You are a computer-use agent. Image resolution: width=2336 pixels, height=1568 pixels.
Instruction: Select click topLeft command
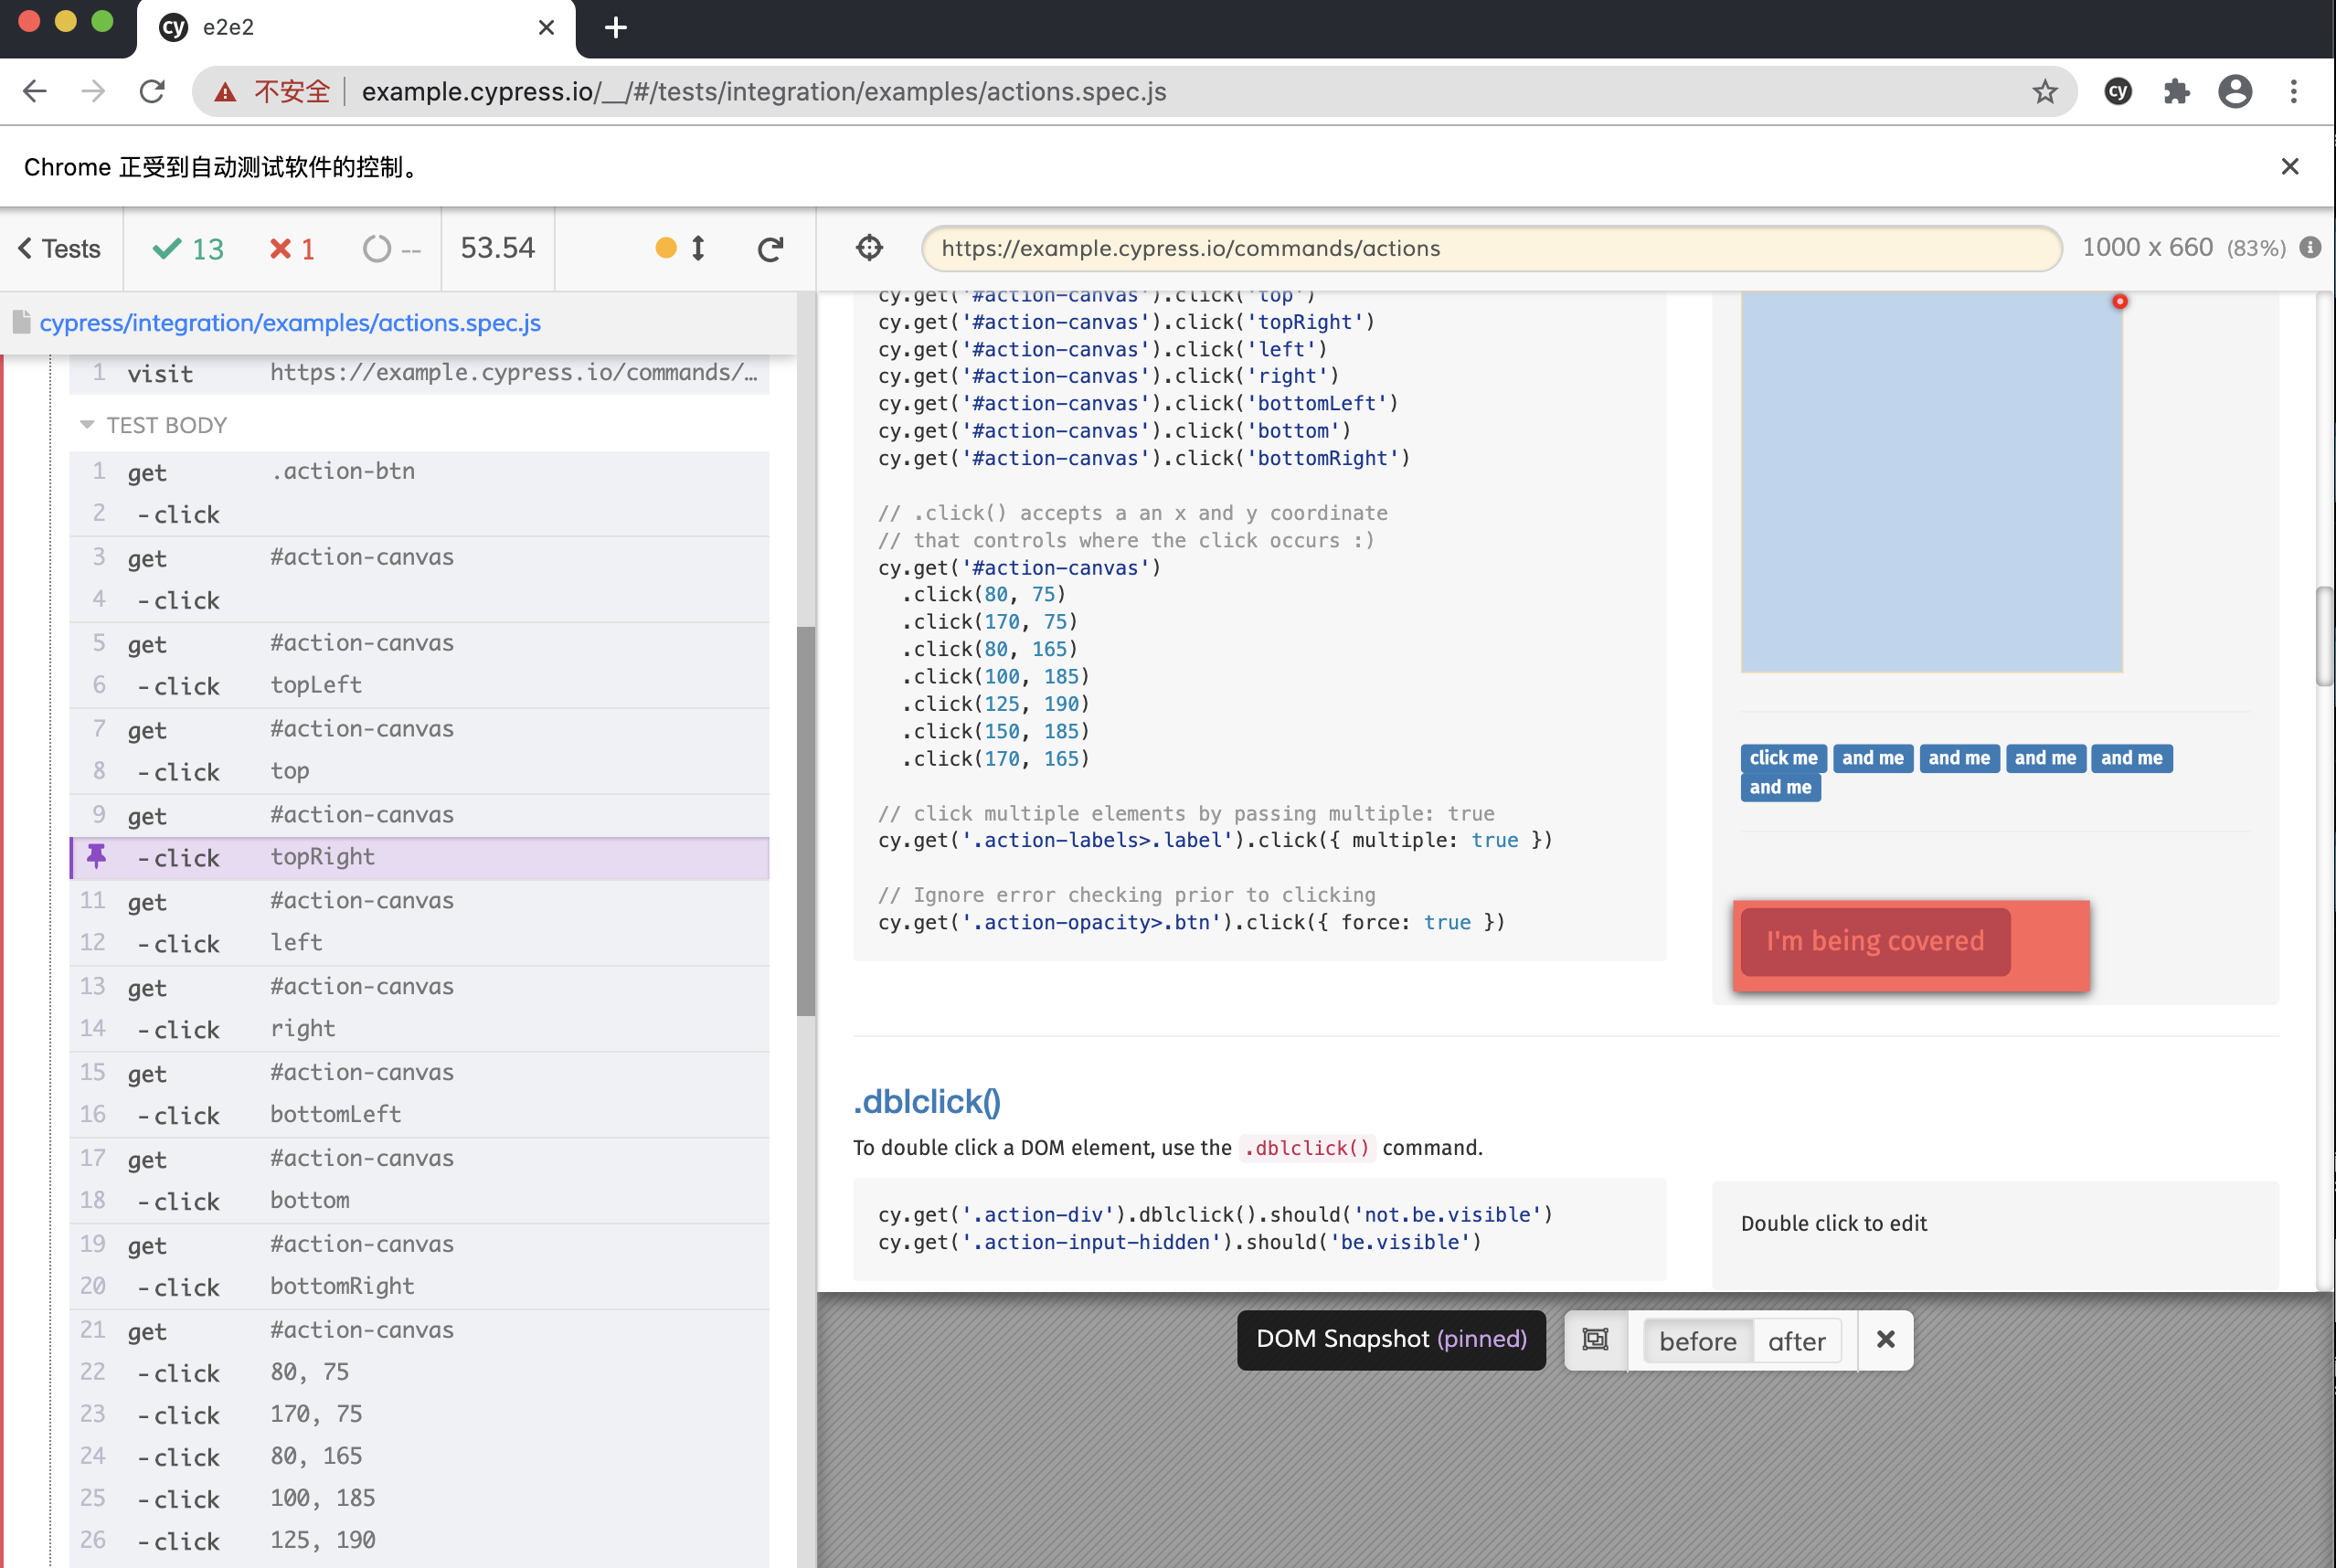pos(420,686)
